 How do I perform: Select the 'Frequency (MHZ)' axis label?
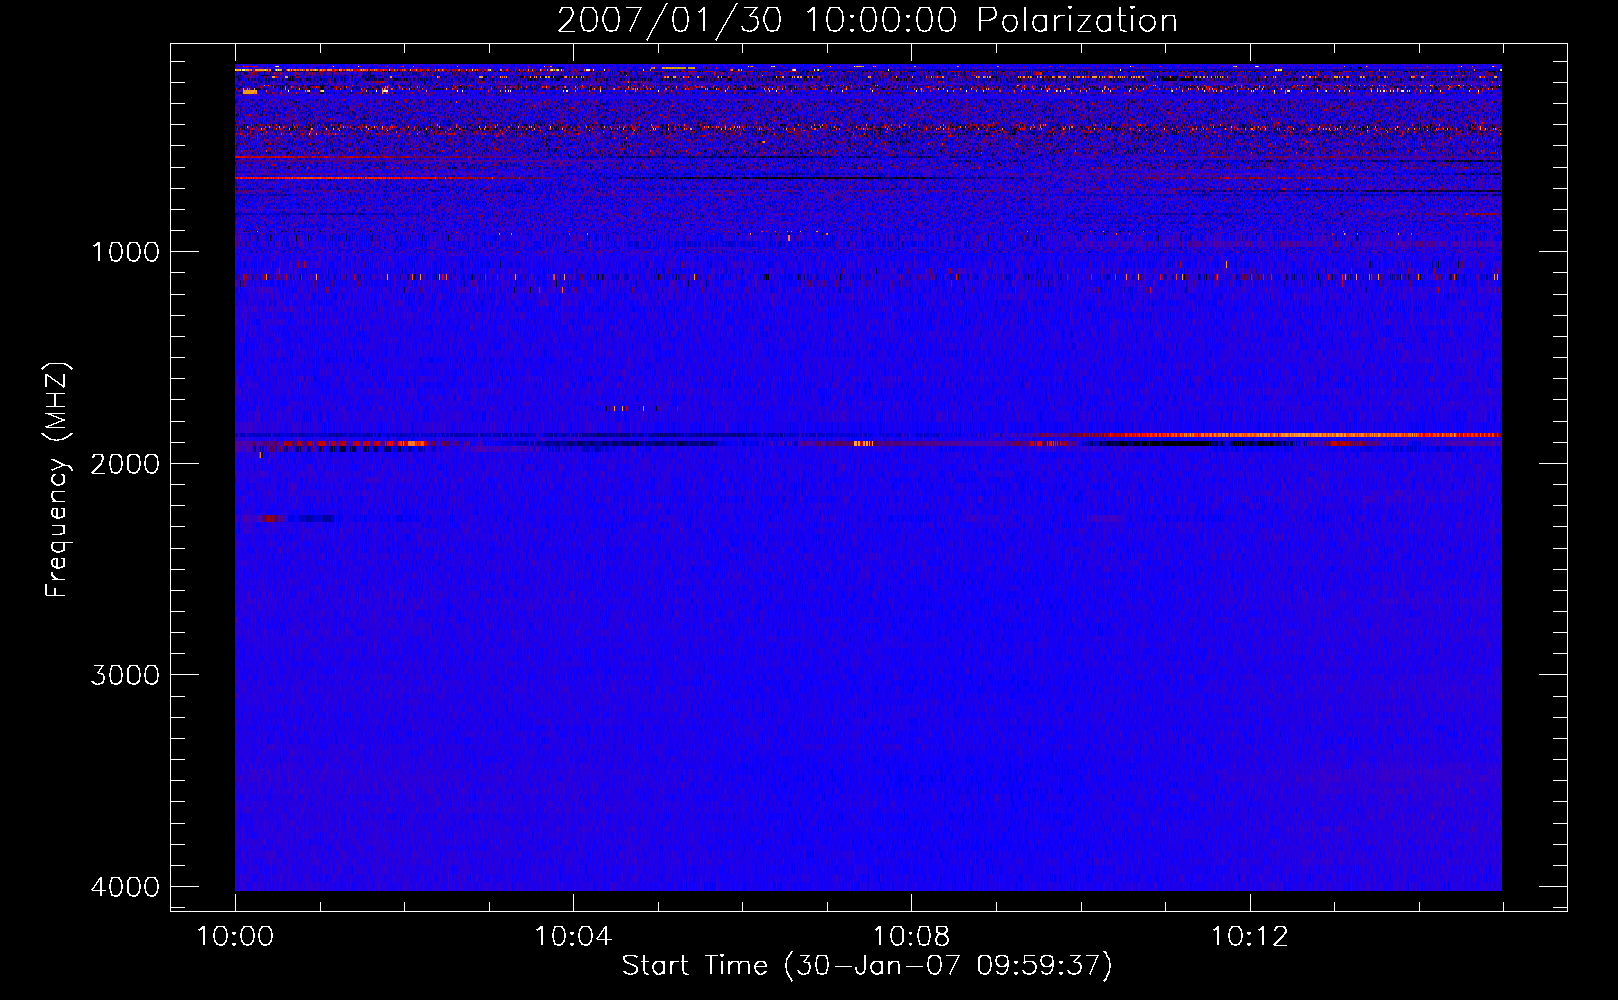57,480
